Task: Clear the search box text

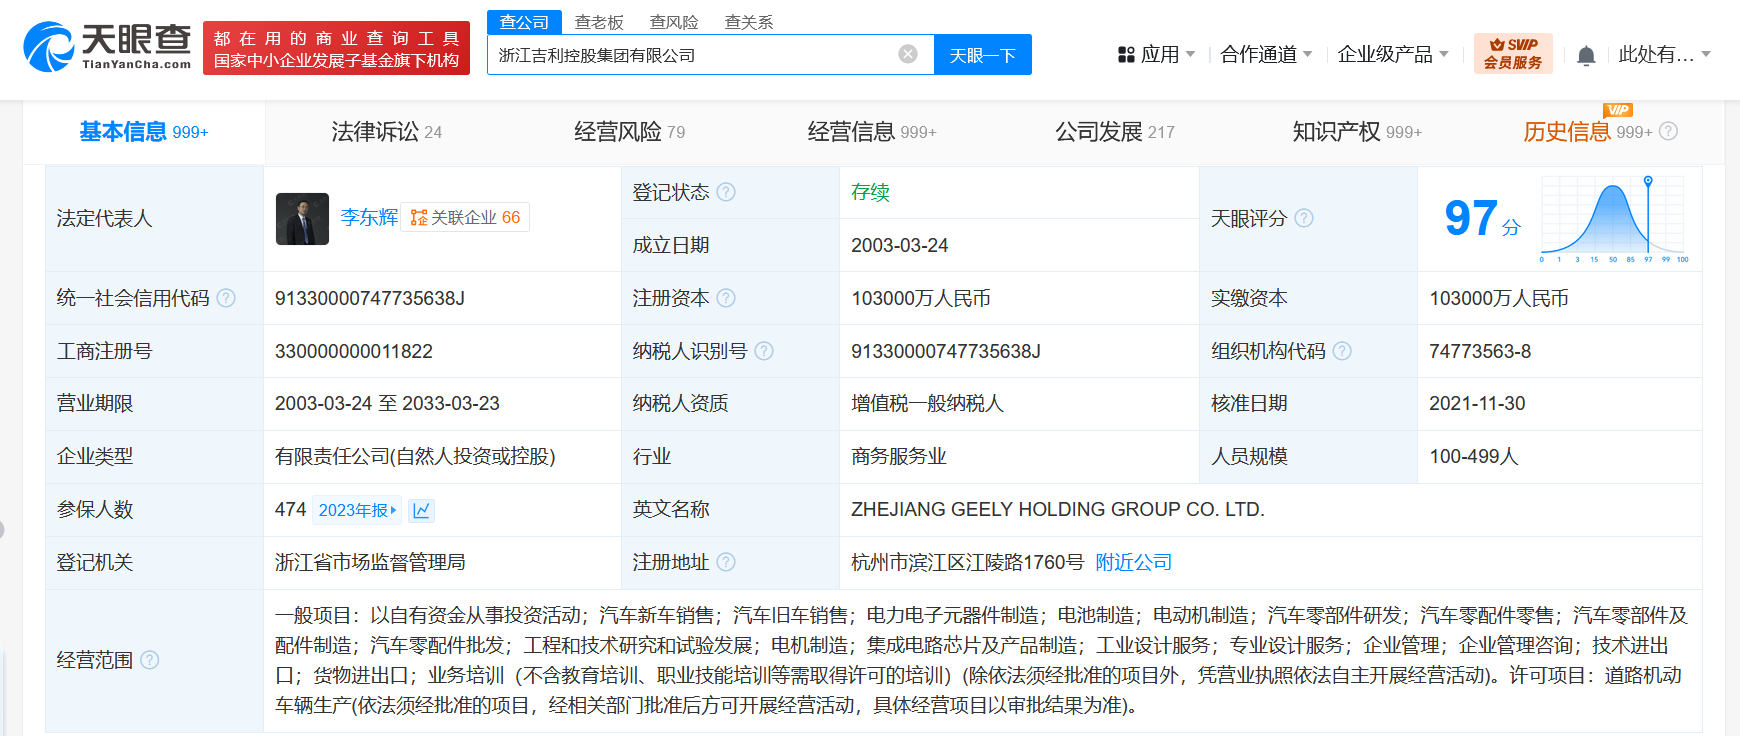Action: (x=907, y=54)
